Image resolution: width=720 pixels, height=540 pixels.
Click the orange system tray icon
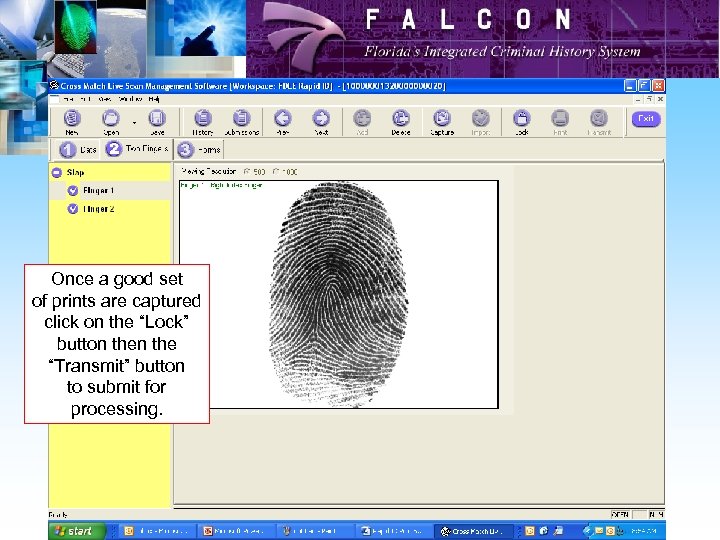pyautogui.click(x=610, y=531)
